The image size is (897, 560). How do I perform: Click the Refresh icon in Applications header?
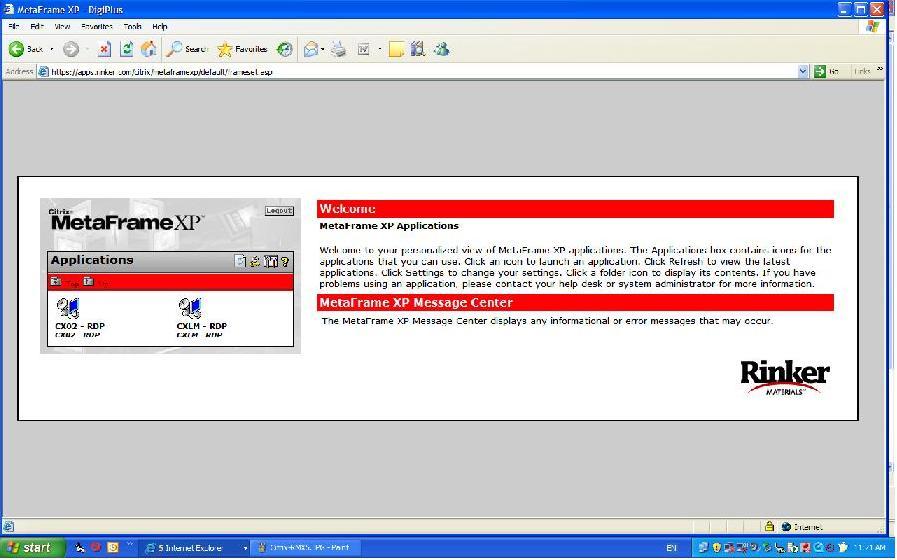pyautogui.click(x=255, y=262)
